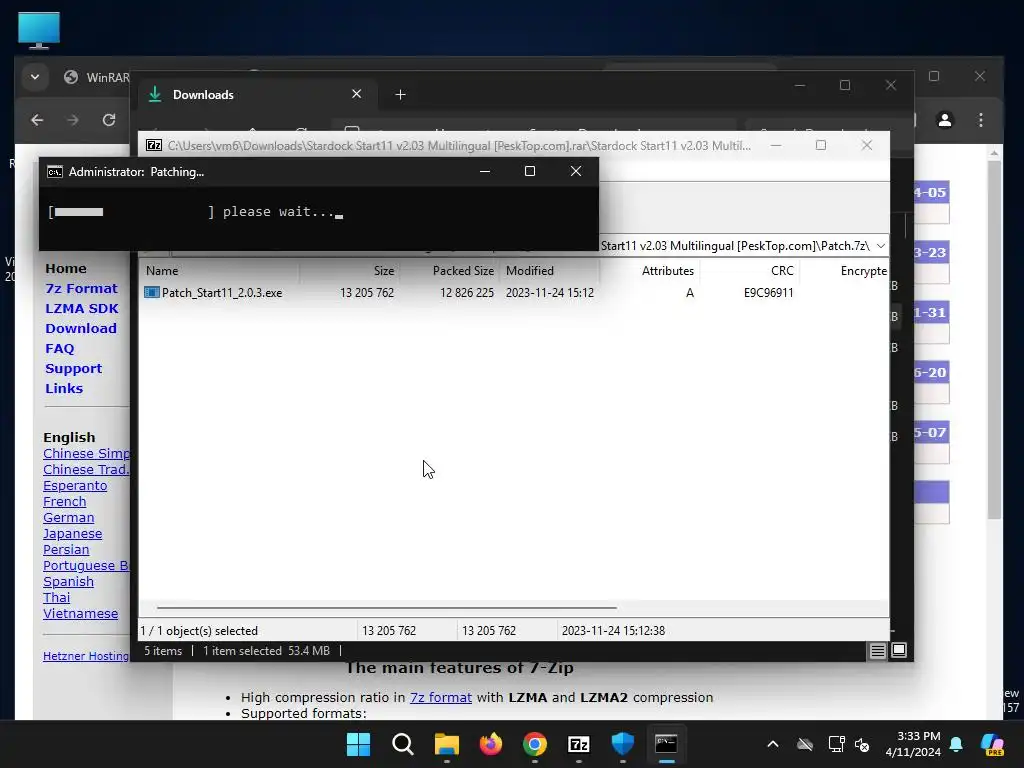
Task: Open the volume muted tray icon
Action: tap(862, 744)
